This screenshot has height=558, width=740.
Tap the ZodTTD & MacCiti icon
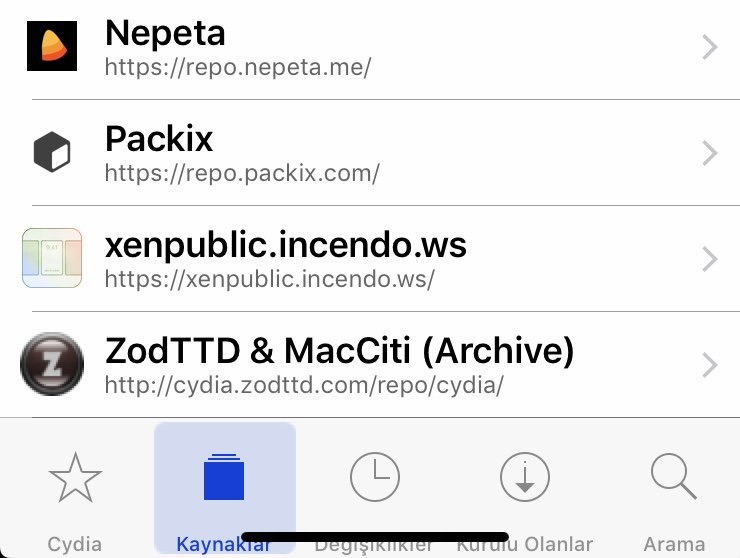[x=51, y=365]
